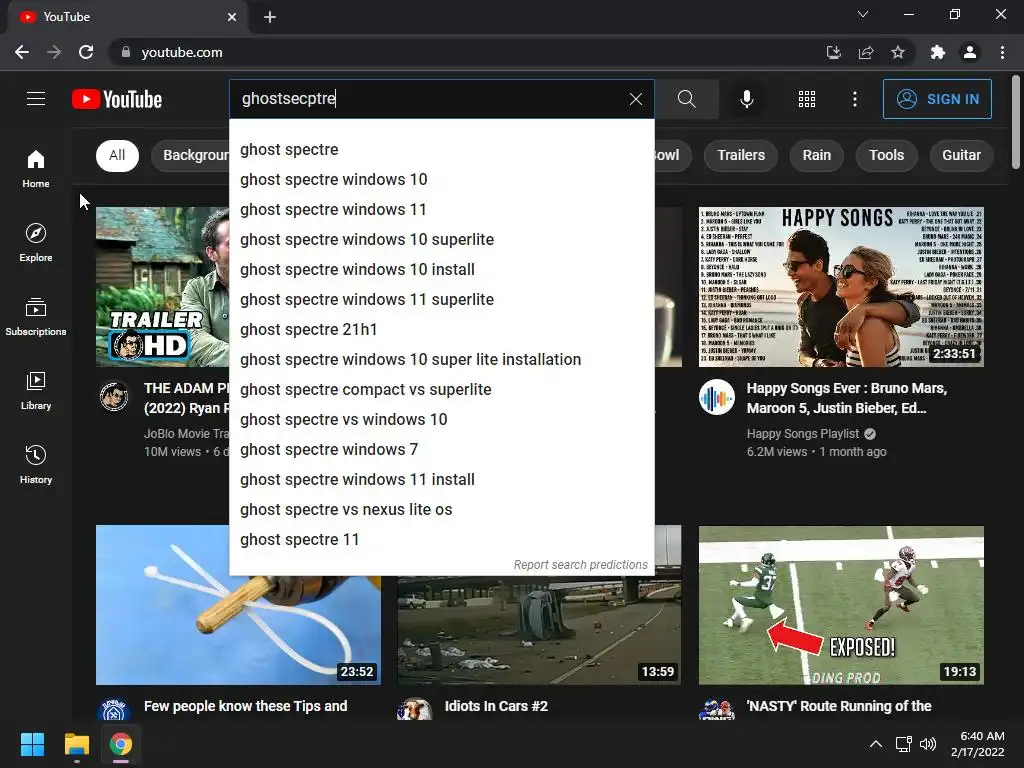Pick 'ghost spectre windows 7' suggestion
This screenshot has height=768, width=1024.
pyautogui.click(x=442, y=450)
